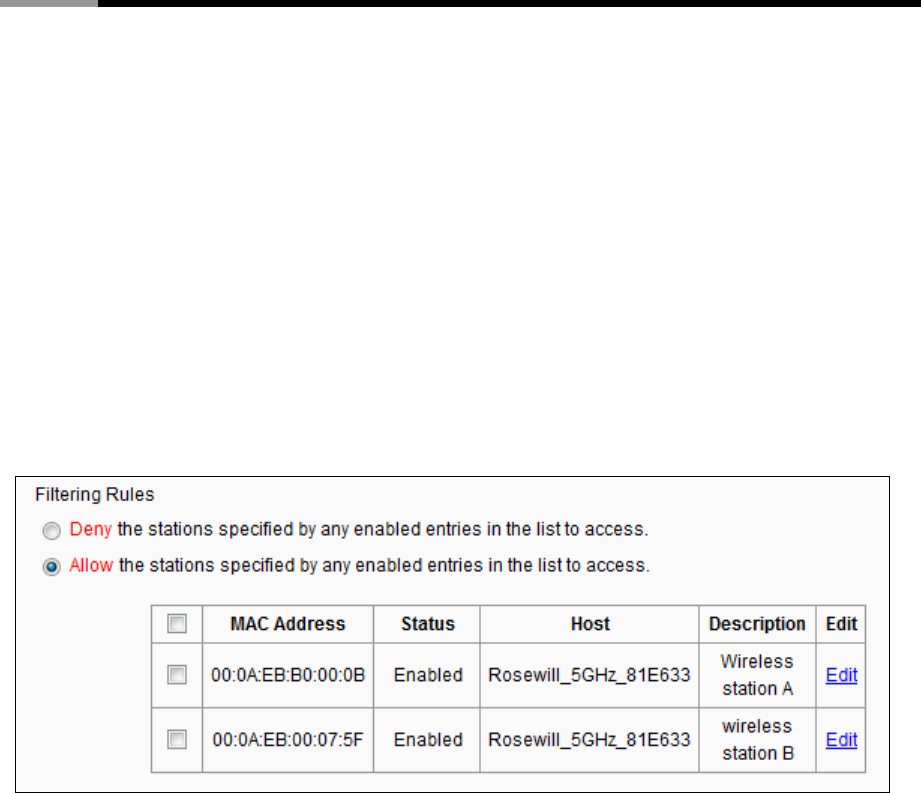Click Enabled status of station B row
This screenshot has height=793, width=921.
pos(428,740)
